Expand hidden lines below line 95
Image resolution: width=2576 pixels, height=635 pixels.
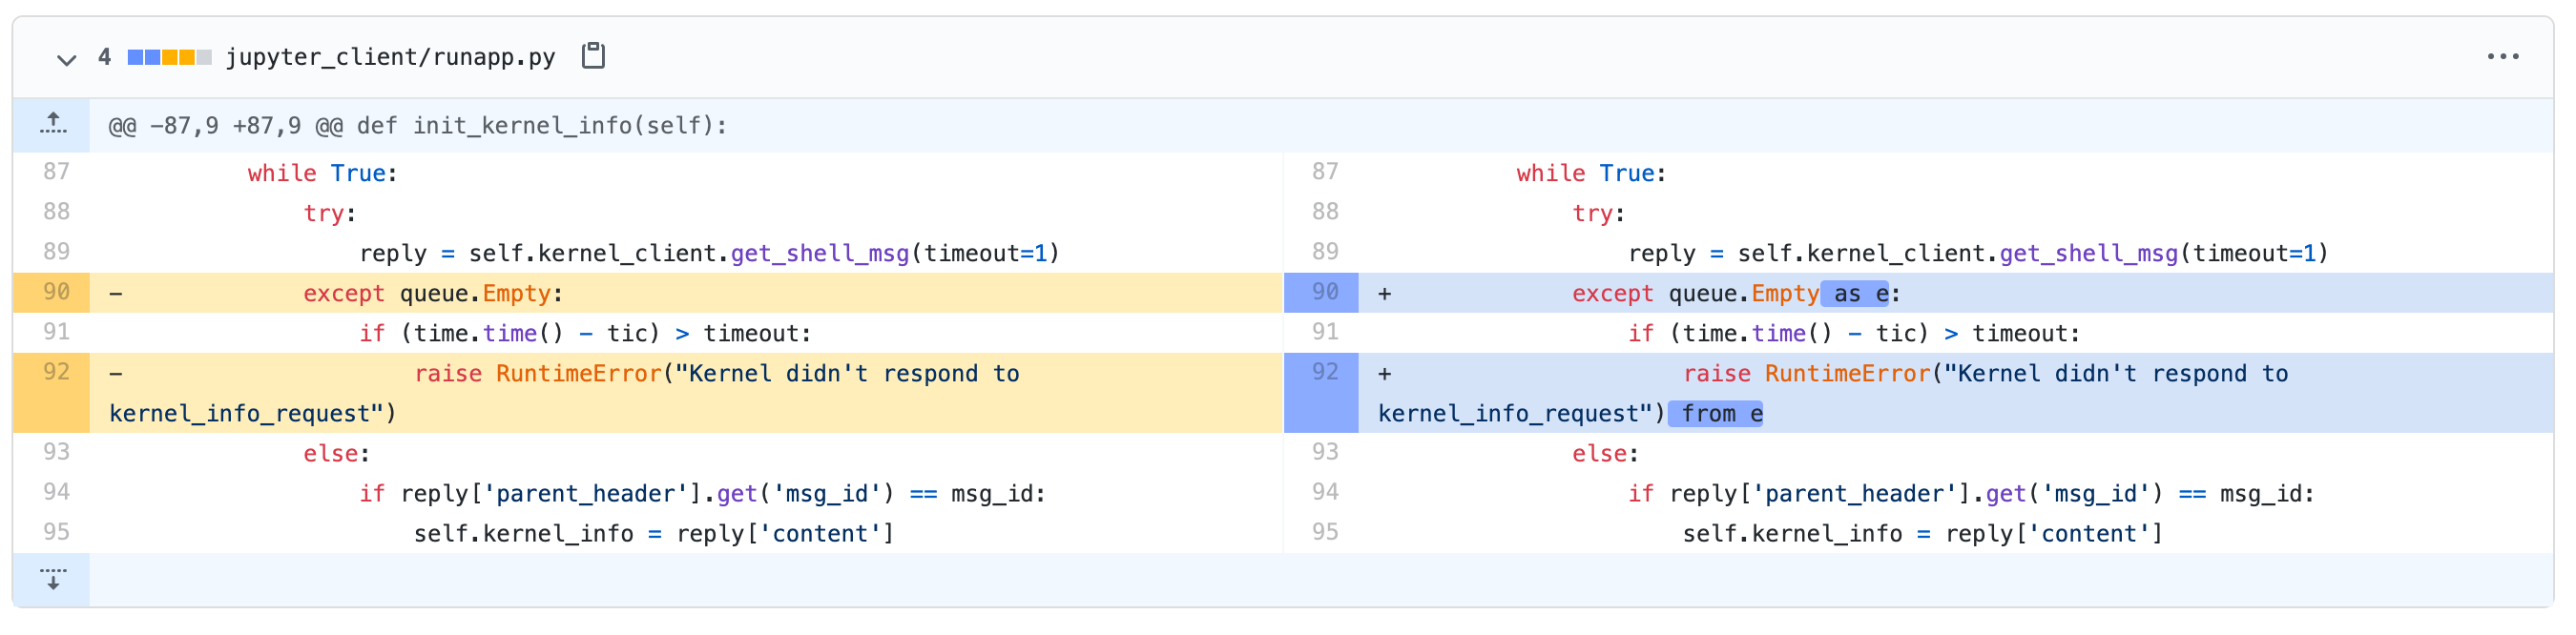point(52,580)
